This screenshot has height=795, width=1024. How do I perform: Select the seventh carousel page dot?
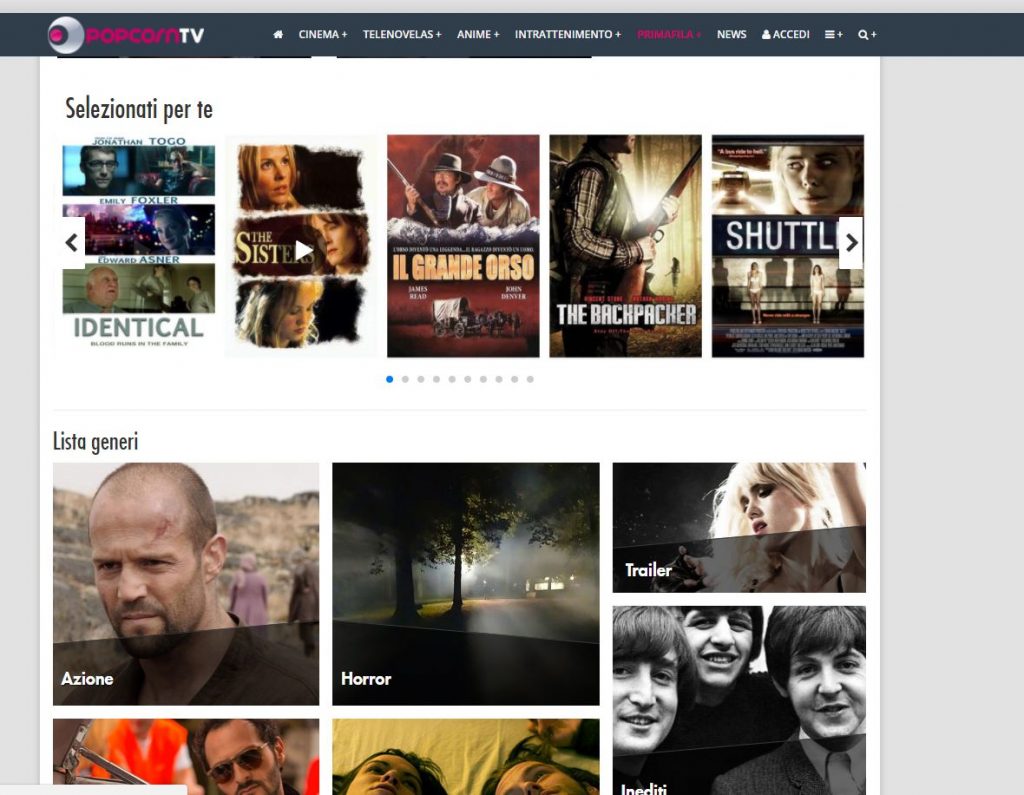483,379
